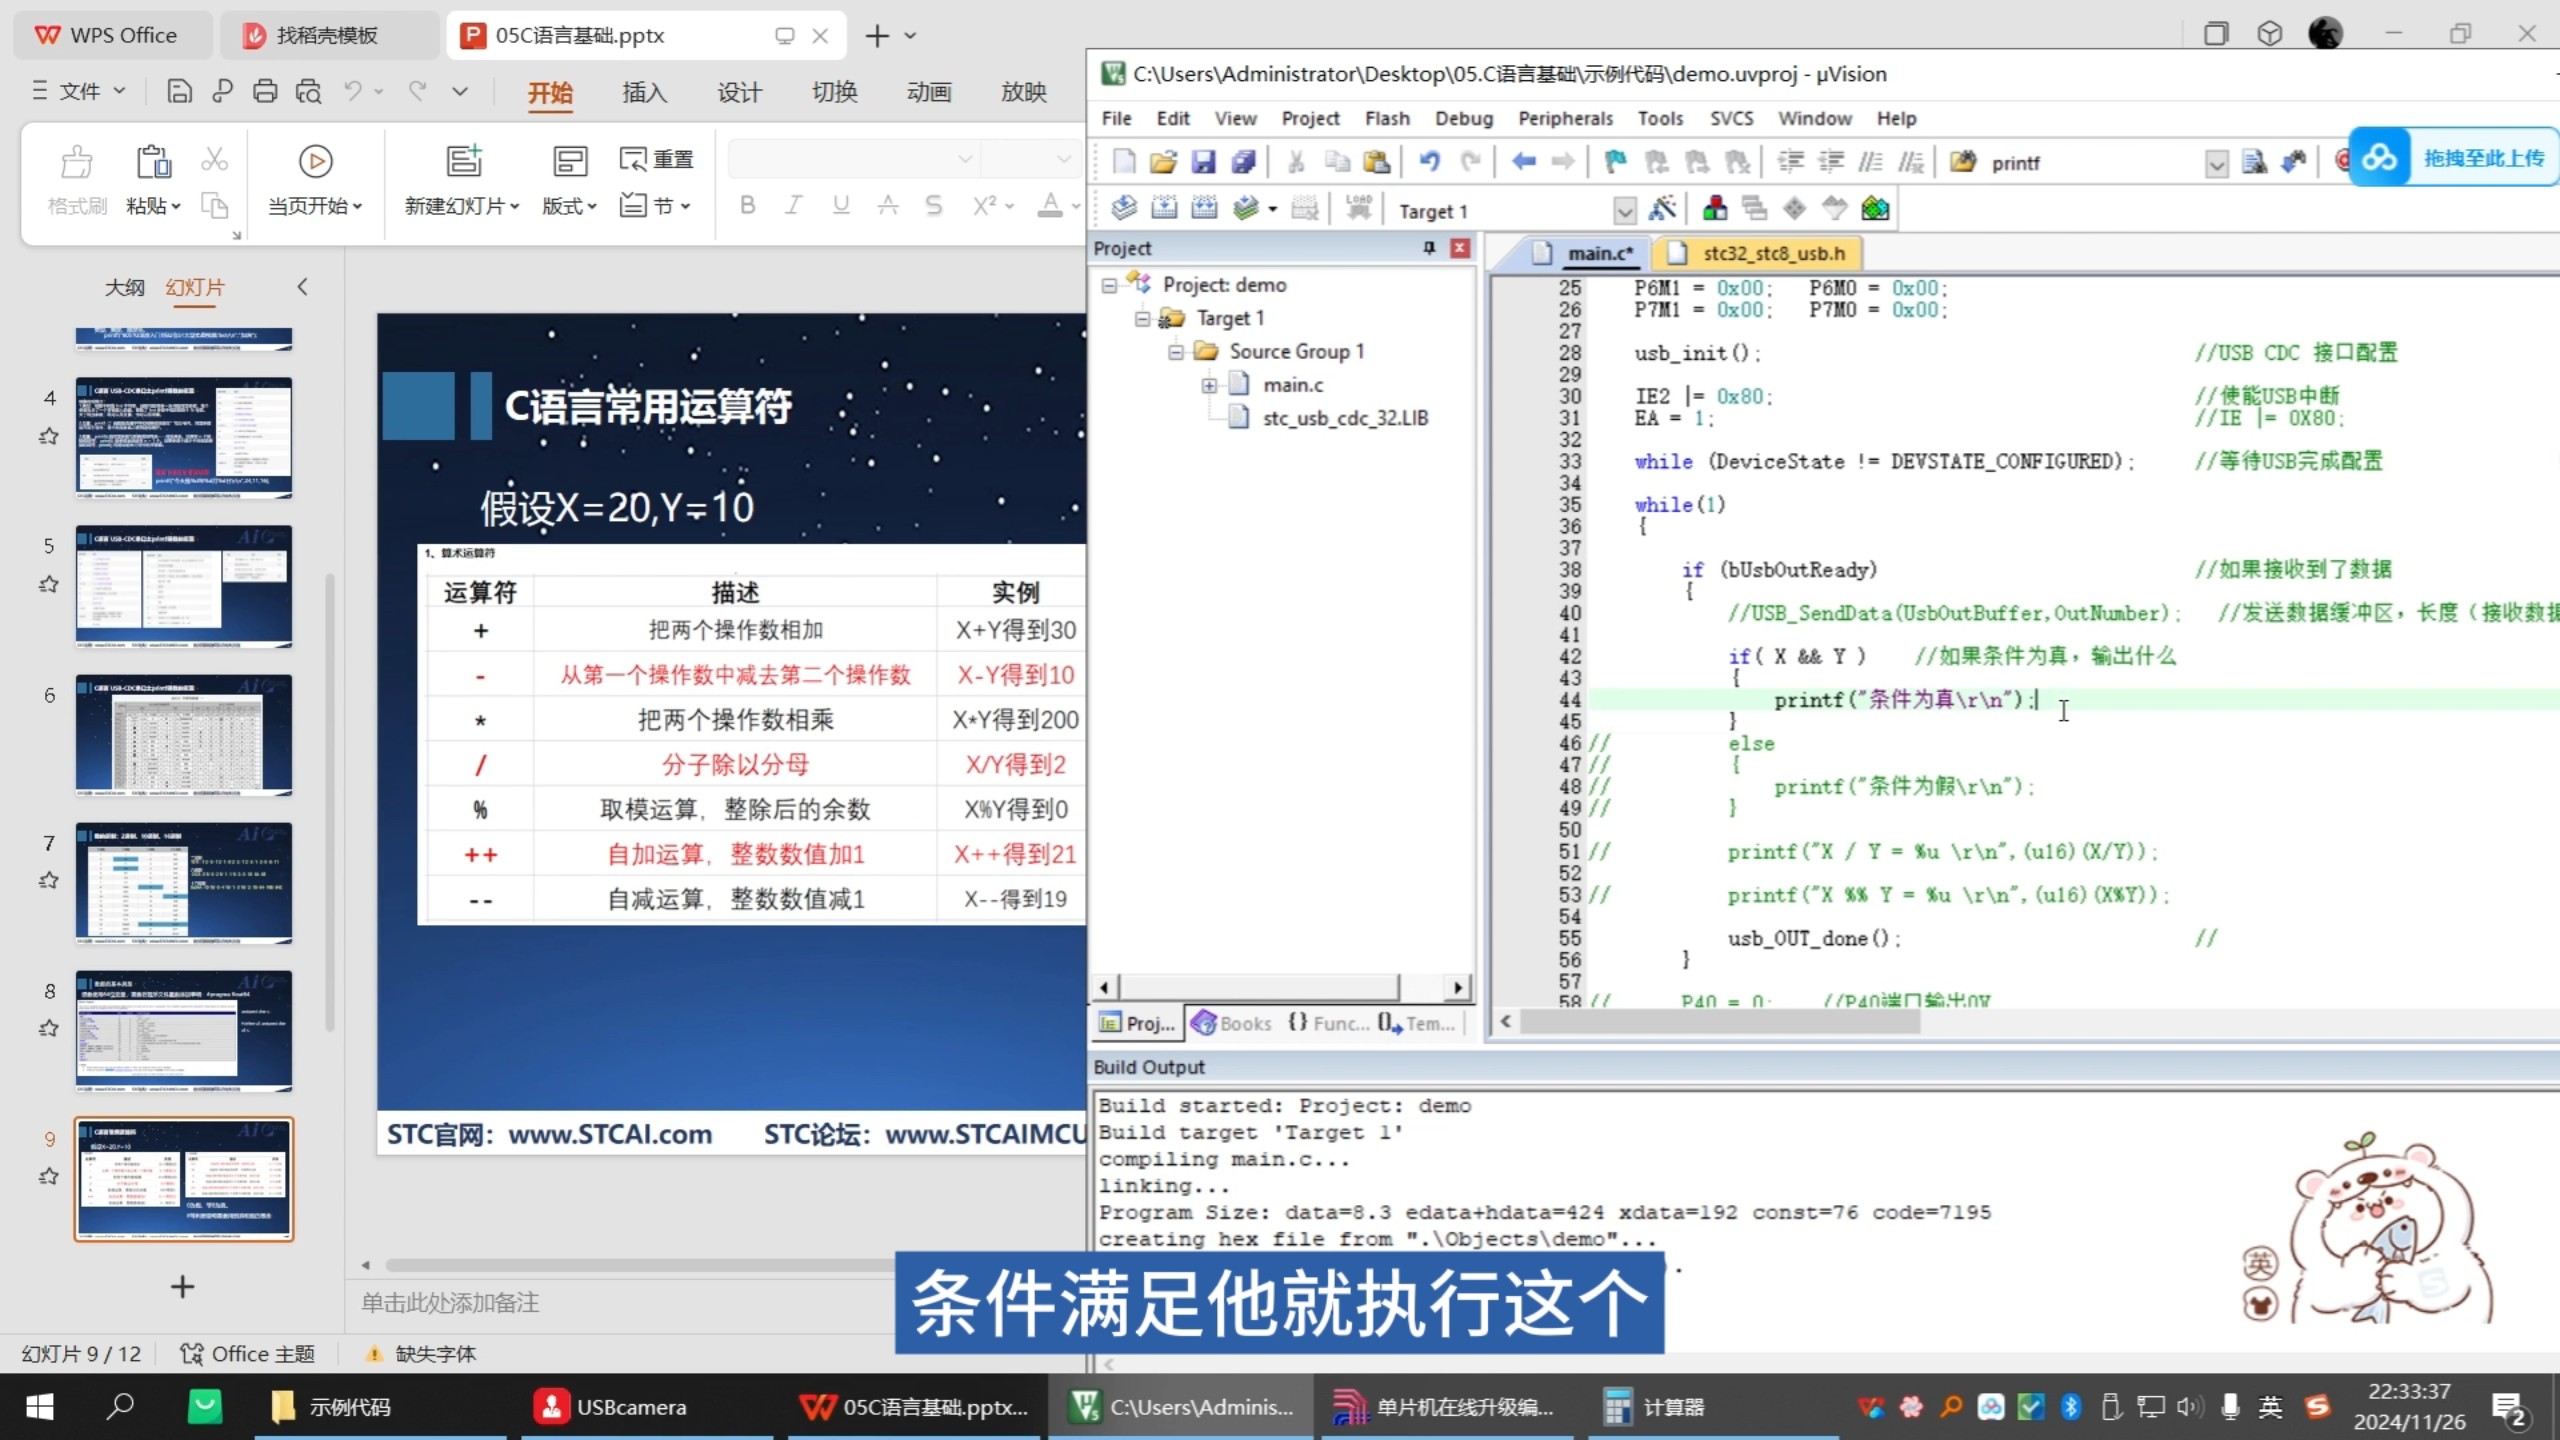The height and width of the screenshot is (1440, 2560).
Task: Select slide 6 thumbnail
Action: tap(184, 735)
